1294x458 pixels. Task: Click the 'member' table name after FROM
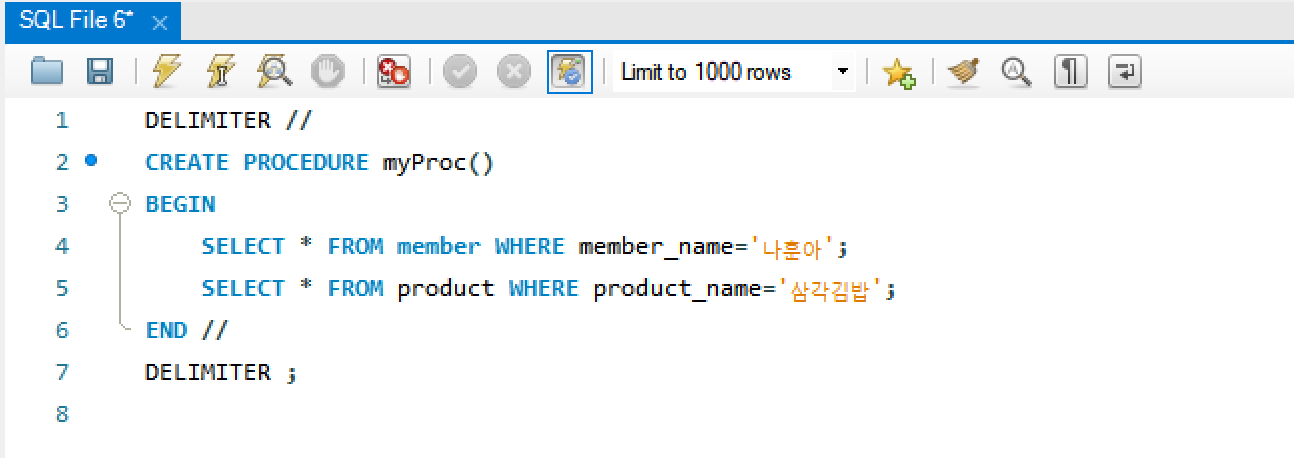[438, 247]
